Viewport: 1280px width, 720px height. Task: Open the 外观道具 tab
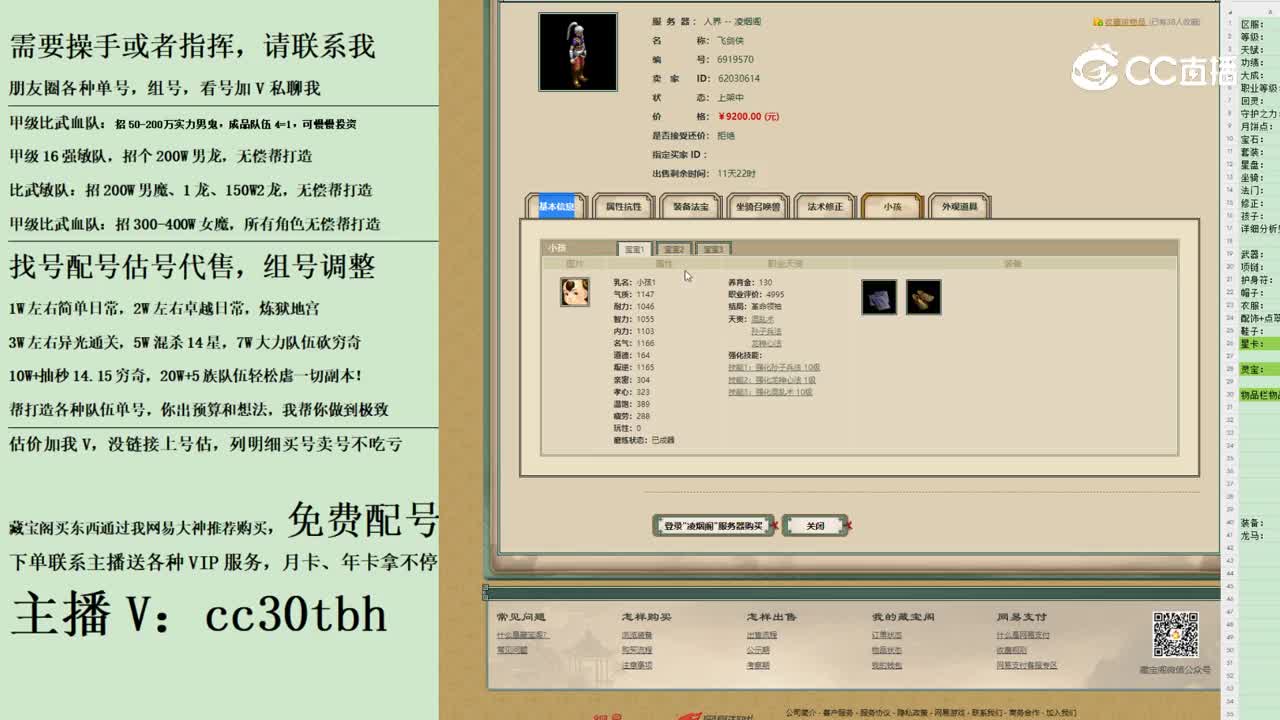coord(960,206)
